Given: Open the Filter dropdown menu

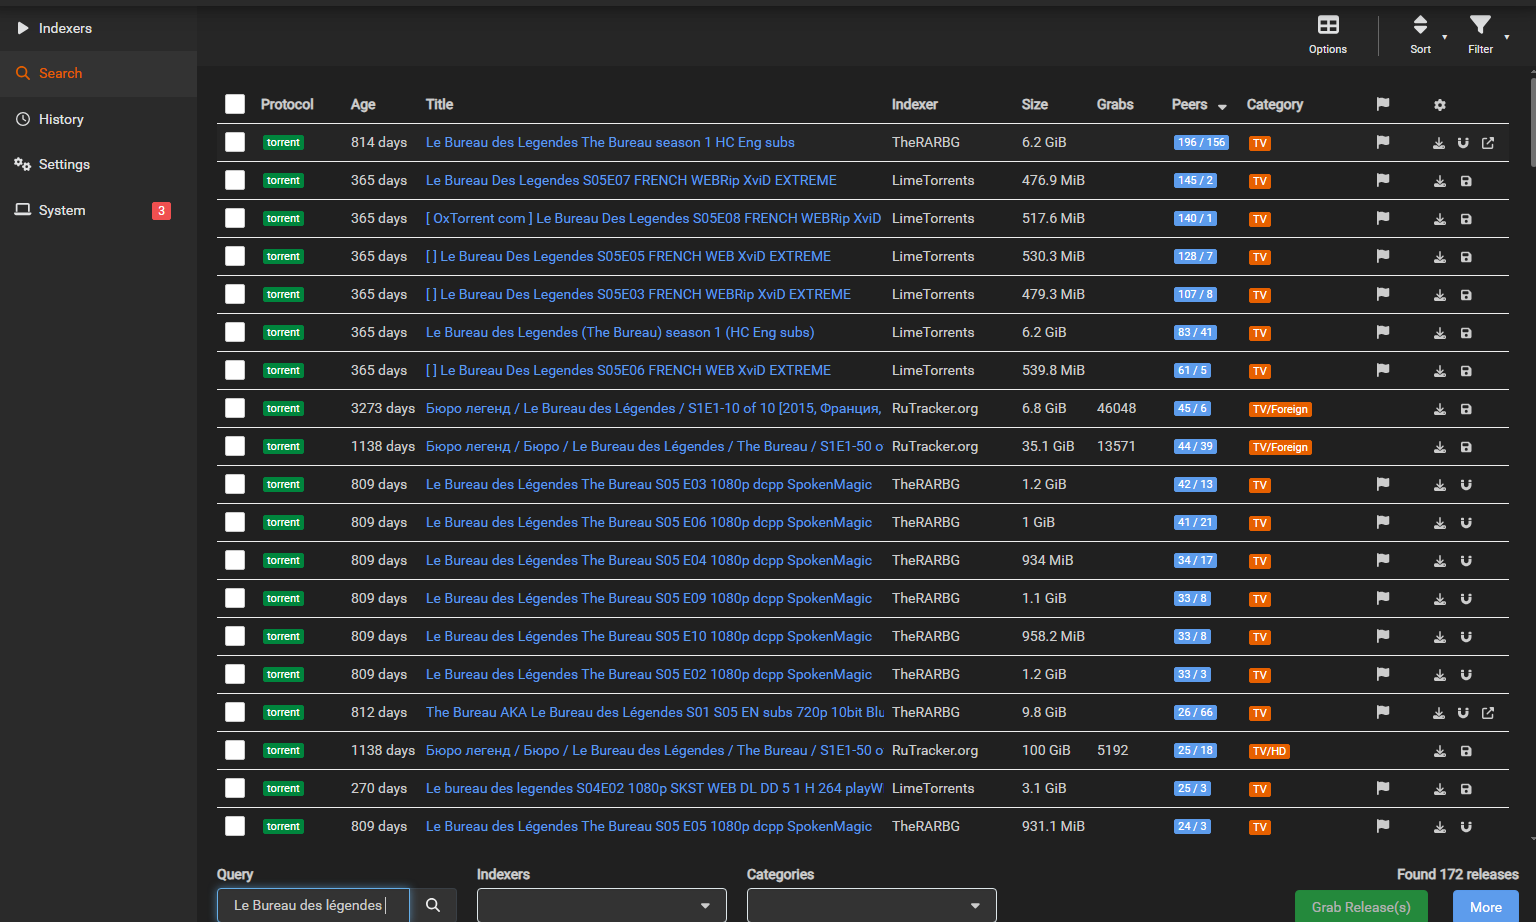Looking at the screenshot, I should [1481, 34].
